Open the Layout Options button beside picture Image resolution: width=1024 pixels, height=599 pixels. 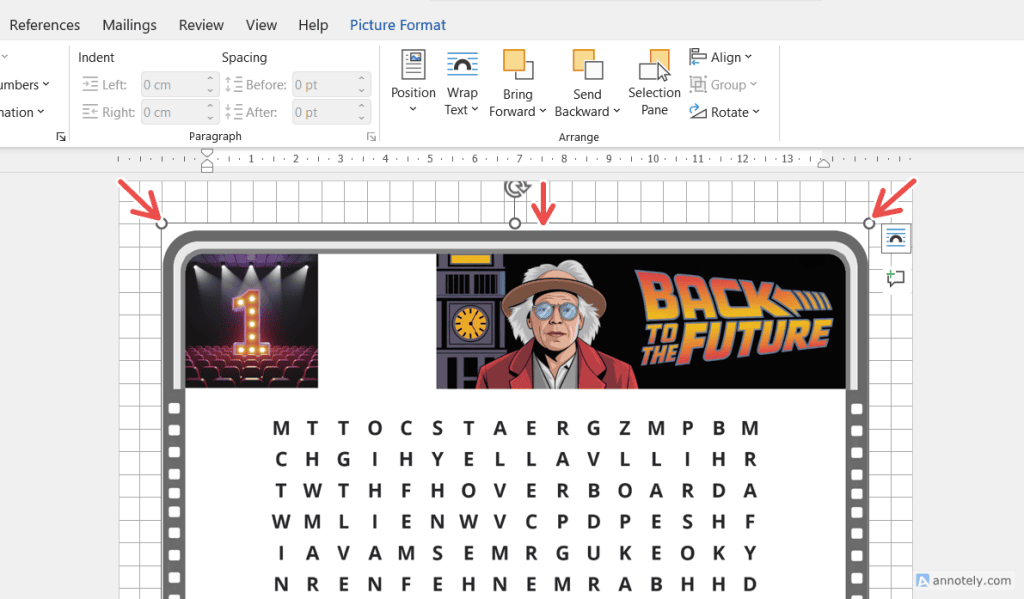click(895, 239)
